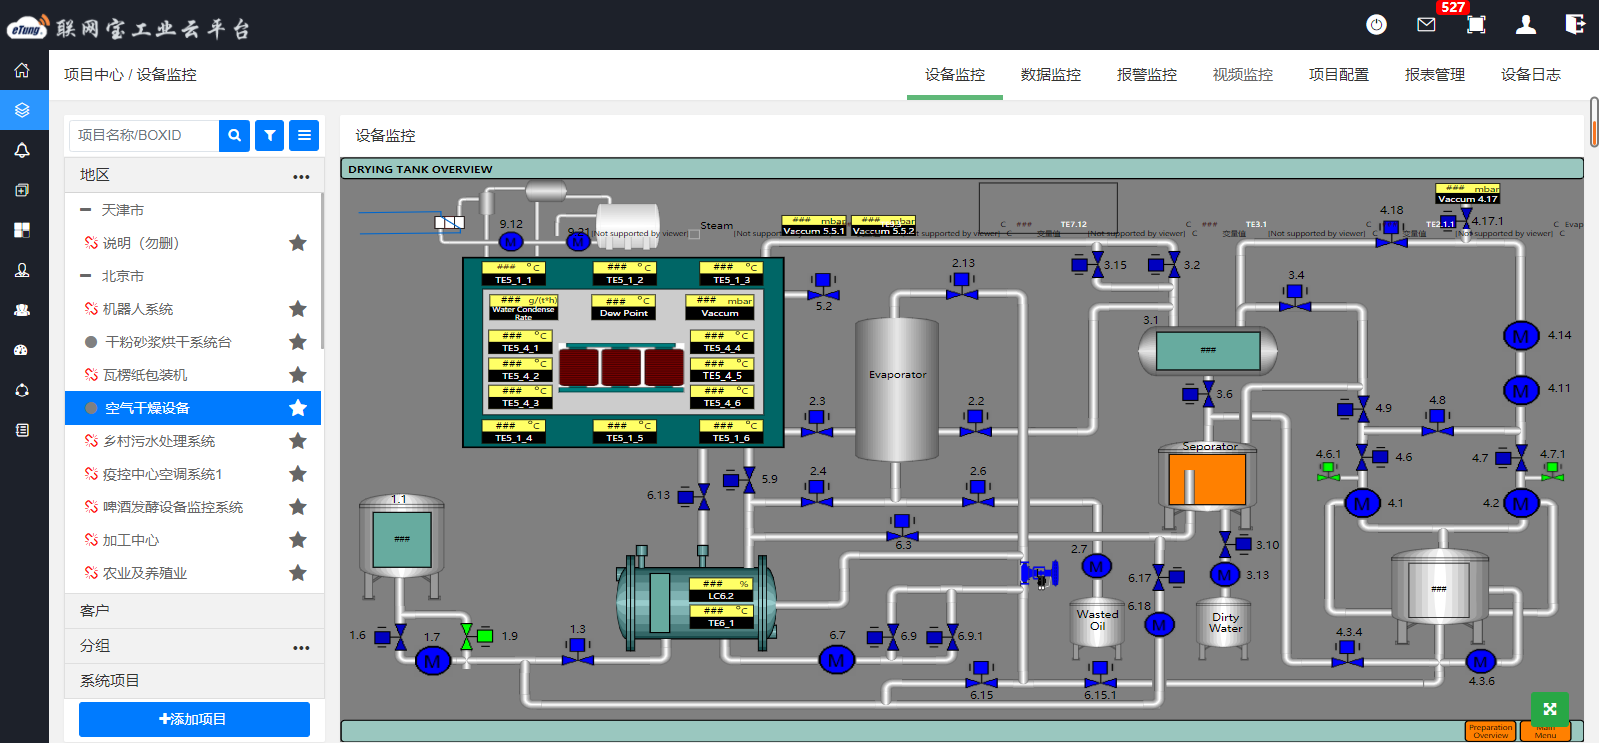Click the page vertical scrollbar
1599x743 pixels.
coord(1594,122)
